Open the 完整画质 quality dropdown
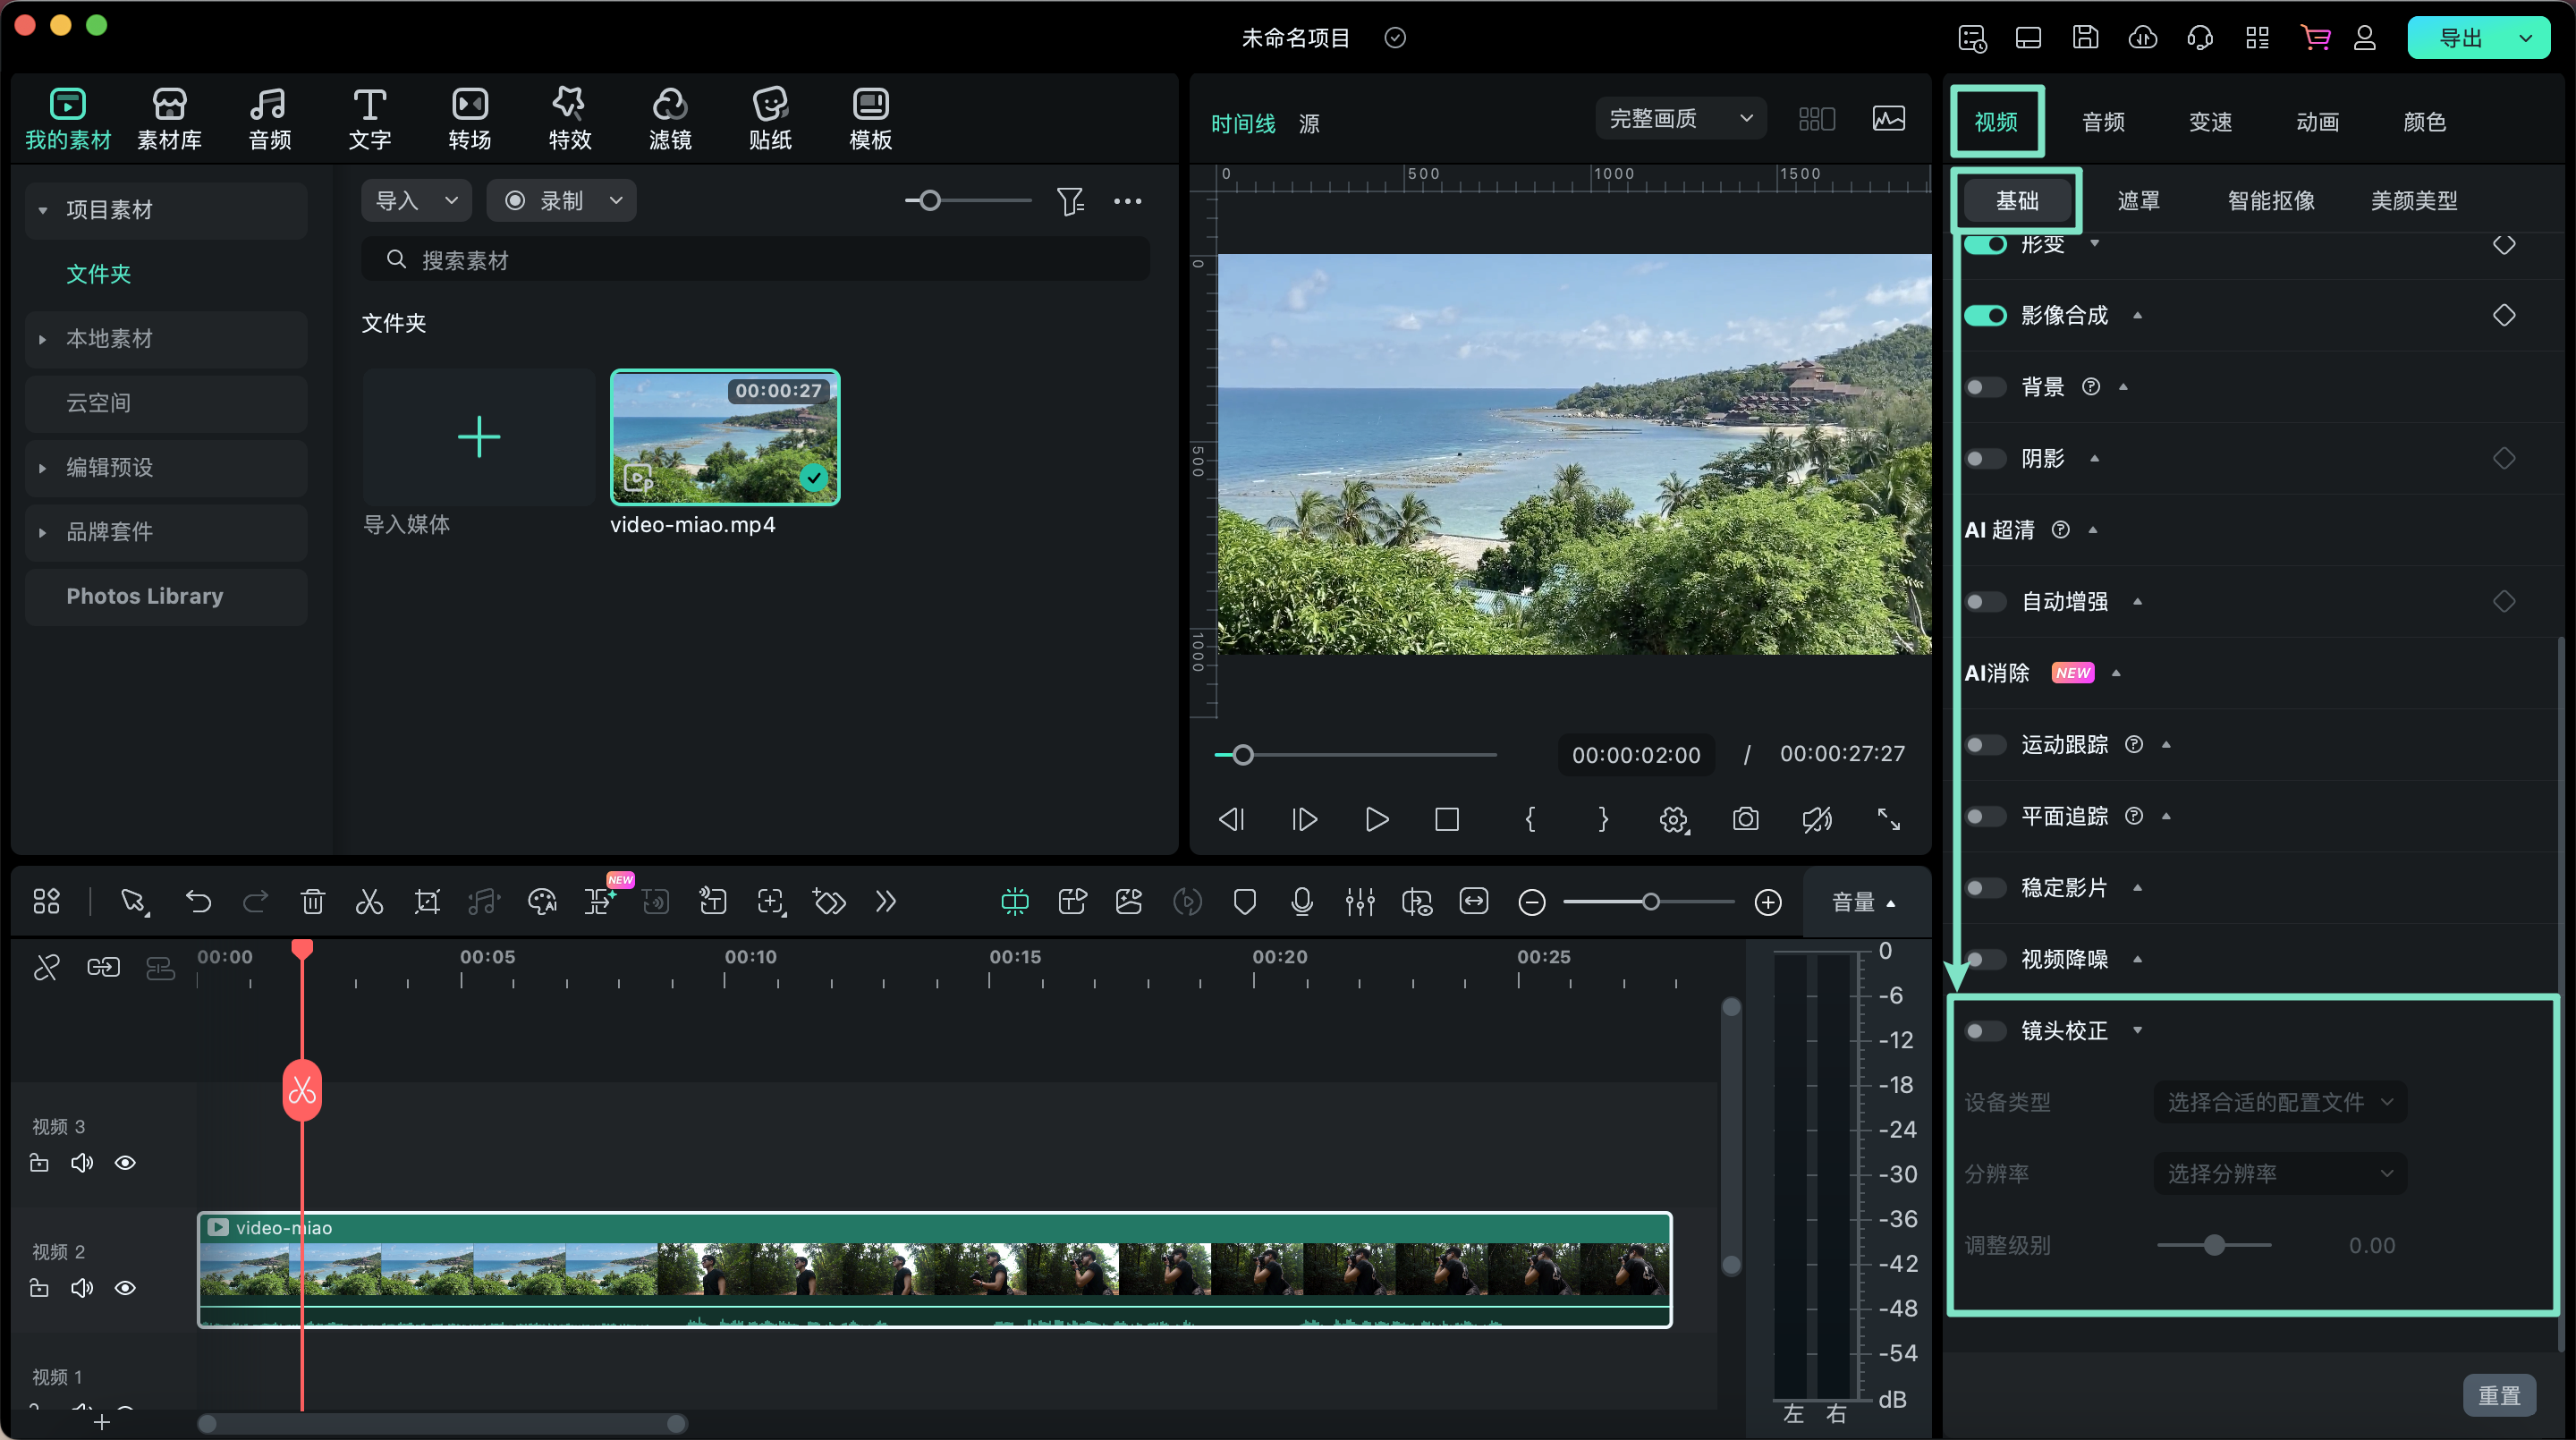 [x=1680, y=119]
